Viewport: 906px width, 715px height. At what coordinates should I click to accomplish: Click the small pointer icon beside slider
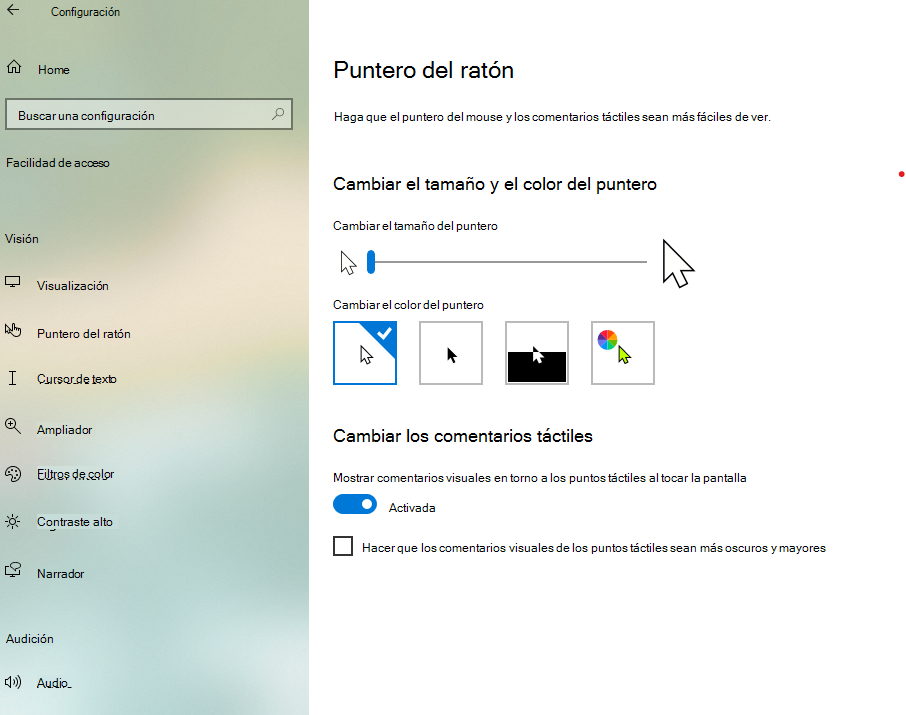point(348,263)
